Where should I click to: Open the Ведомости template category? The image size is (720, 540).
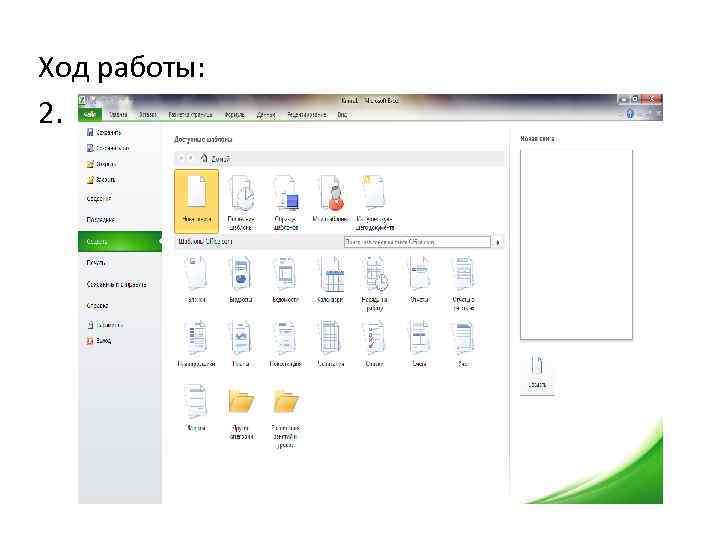[x=286, y=279]
